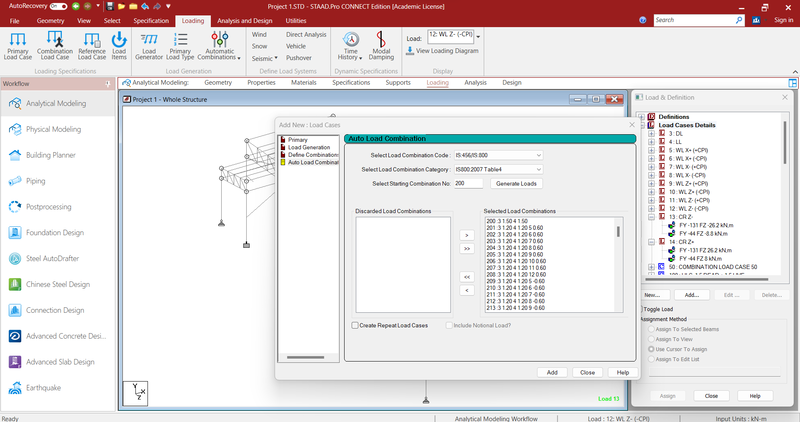Select Physical Modeling workflow
This screenshot has width=800, height=422.
click(x=54, y=129)
